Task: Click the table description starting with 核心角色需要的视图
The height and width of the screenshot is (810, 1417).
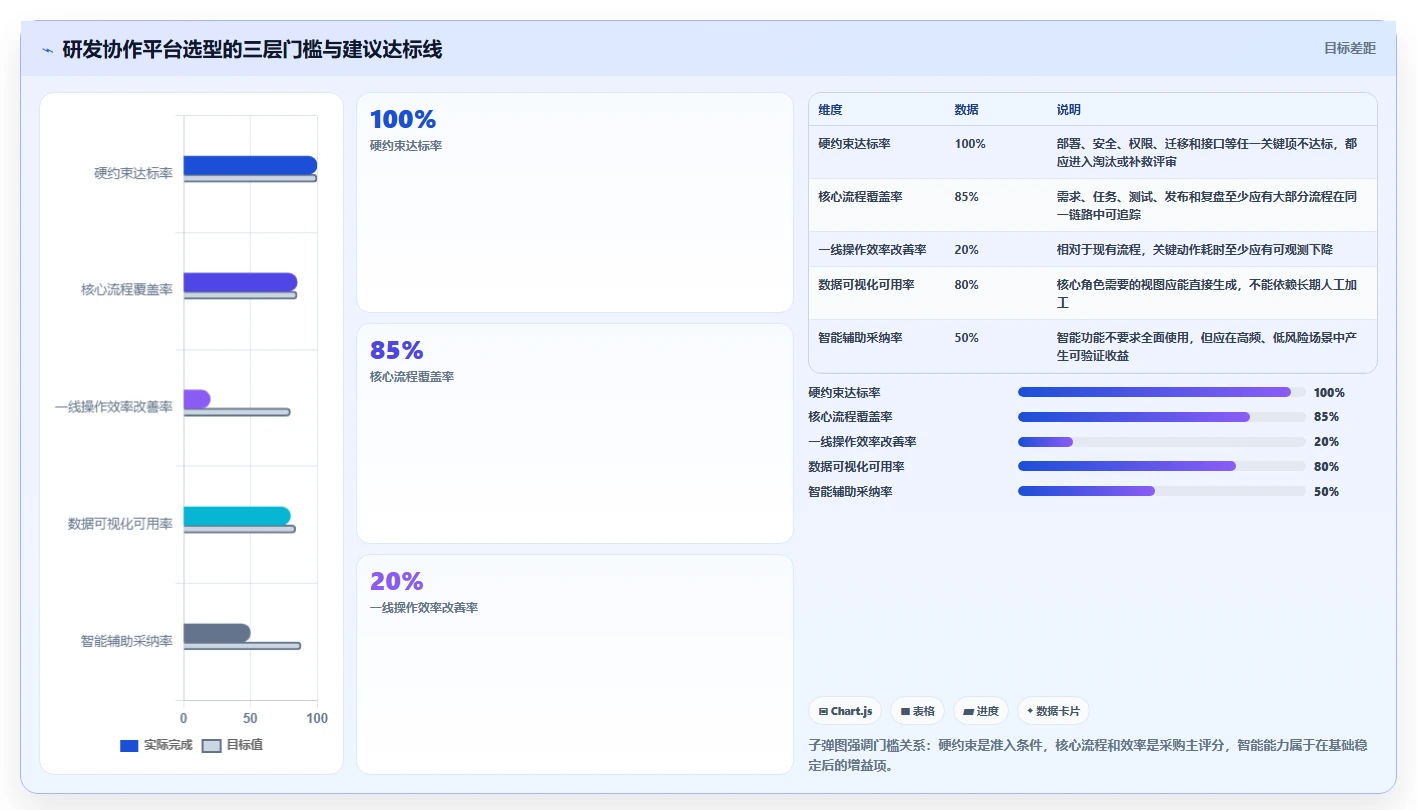Action: pos(1207,293)
